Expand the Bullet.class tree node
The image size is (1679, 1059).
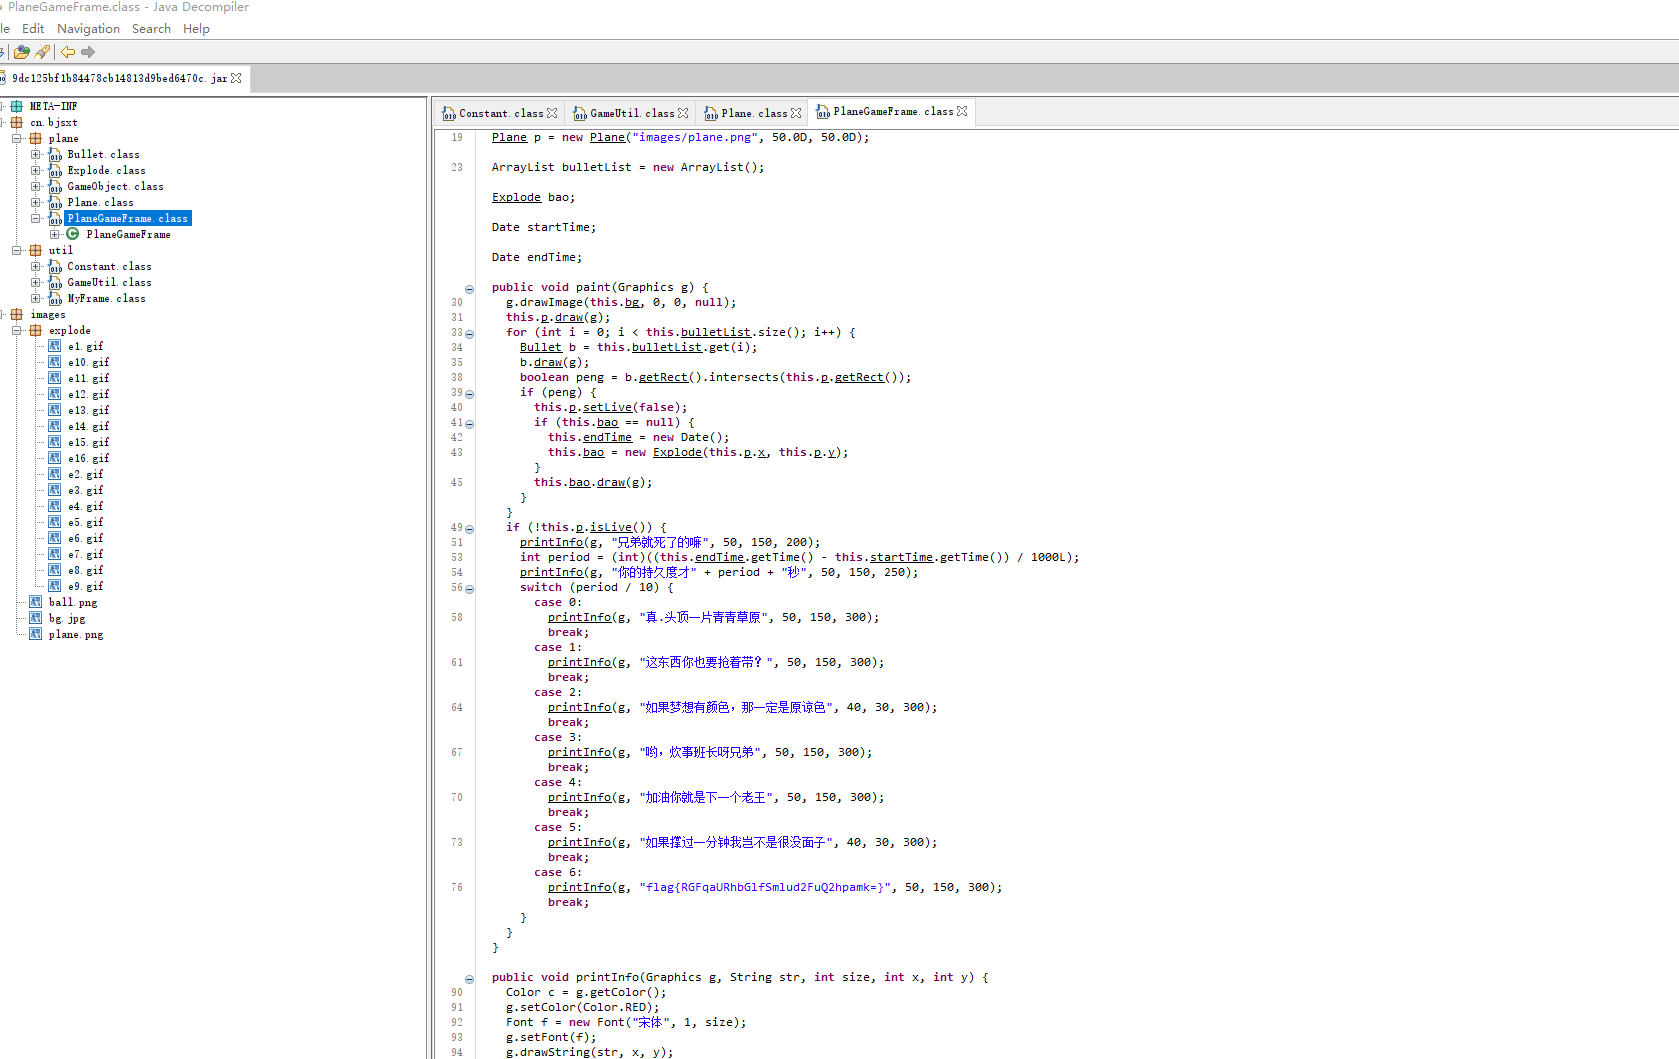[36, 155]
